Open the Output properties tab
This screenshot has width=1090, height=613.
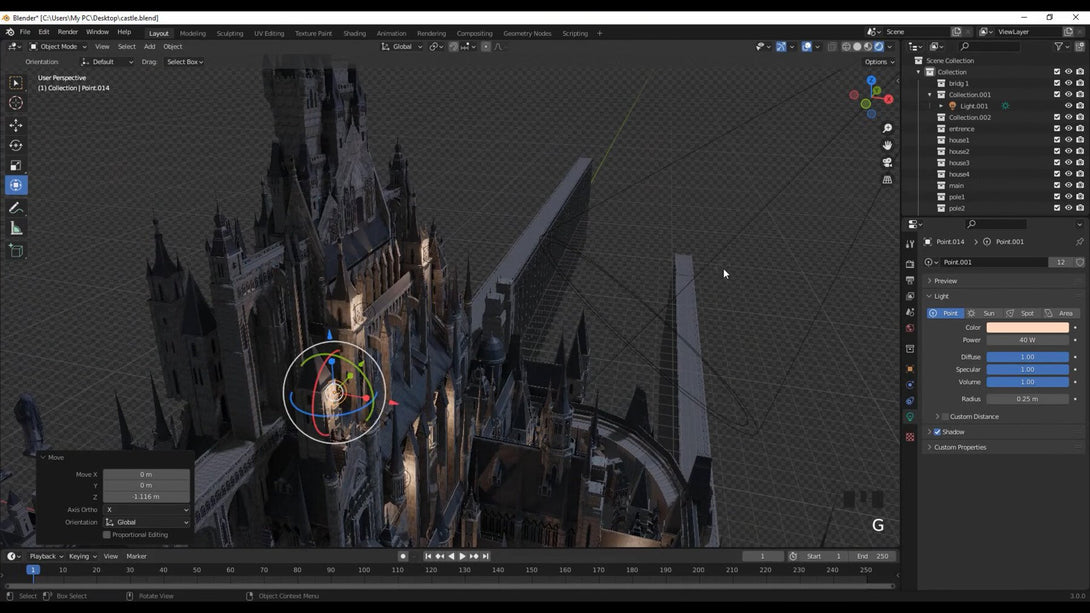[910, 280]
